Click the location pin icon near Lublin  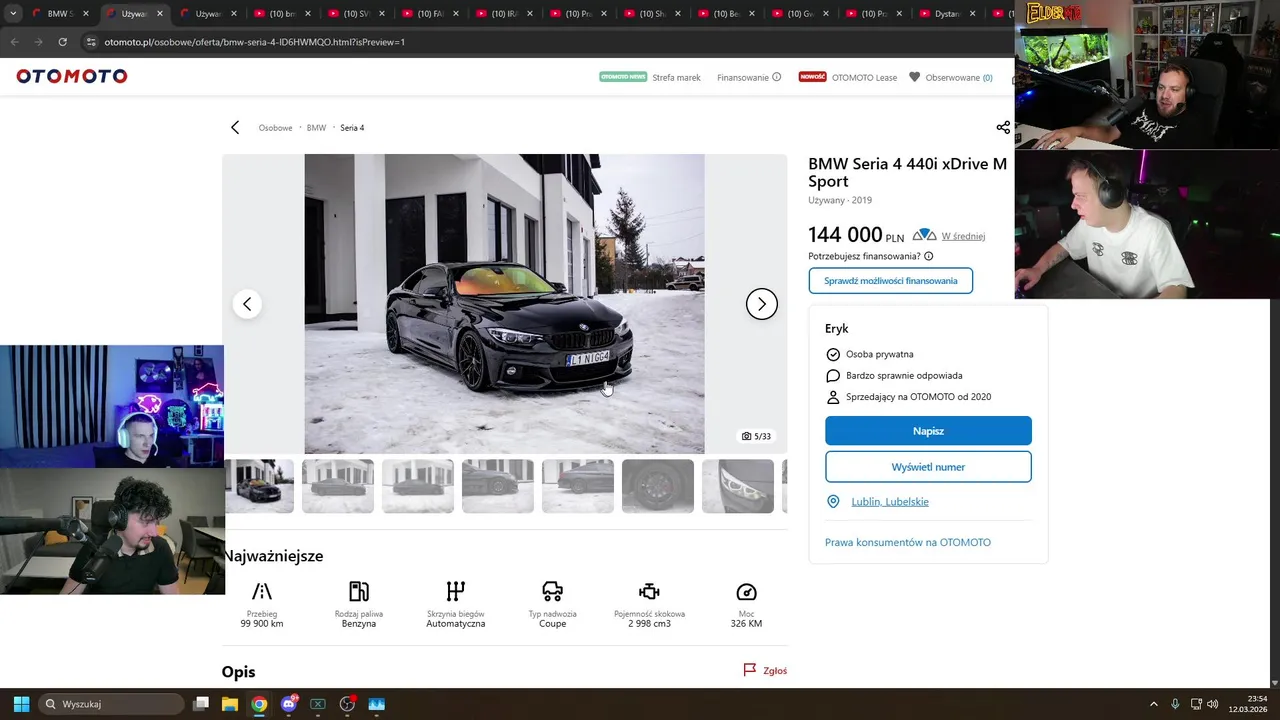pos(833,501)
